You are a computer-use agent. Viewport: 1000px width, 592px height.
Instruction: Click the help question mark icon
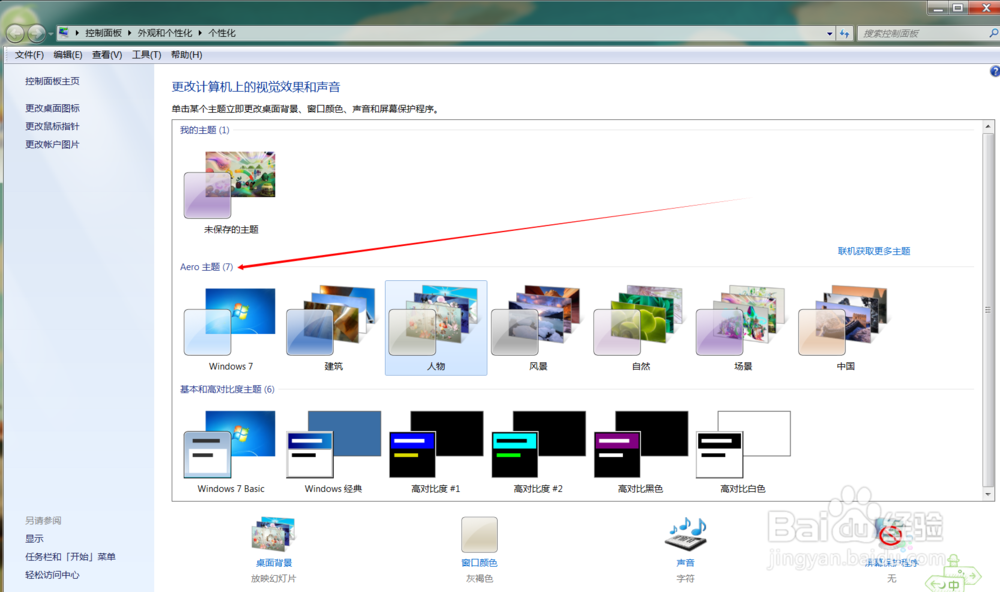pos(994,71)
